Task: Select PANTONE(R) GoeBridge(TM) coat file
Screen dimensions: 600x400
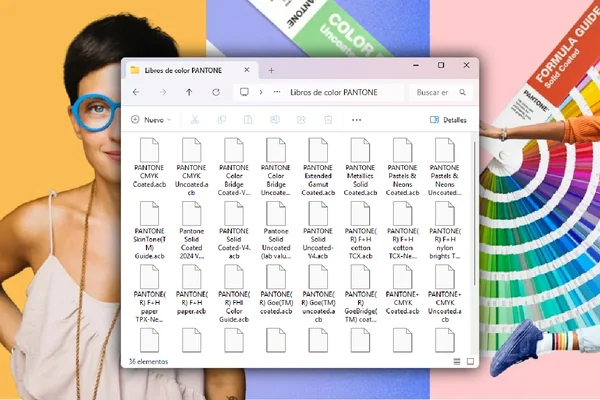Action: tap(360, 294)
